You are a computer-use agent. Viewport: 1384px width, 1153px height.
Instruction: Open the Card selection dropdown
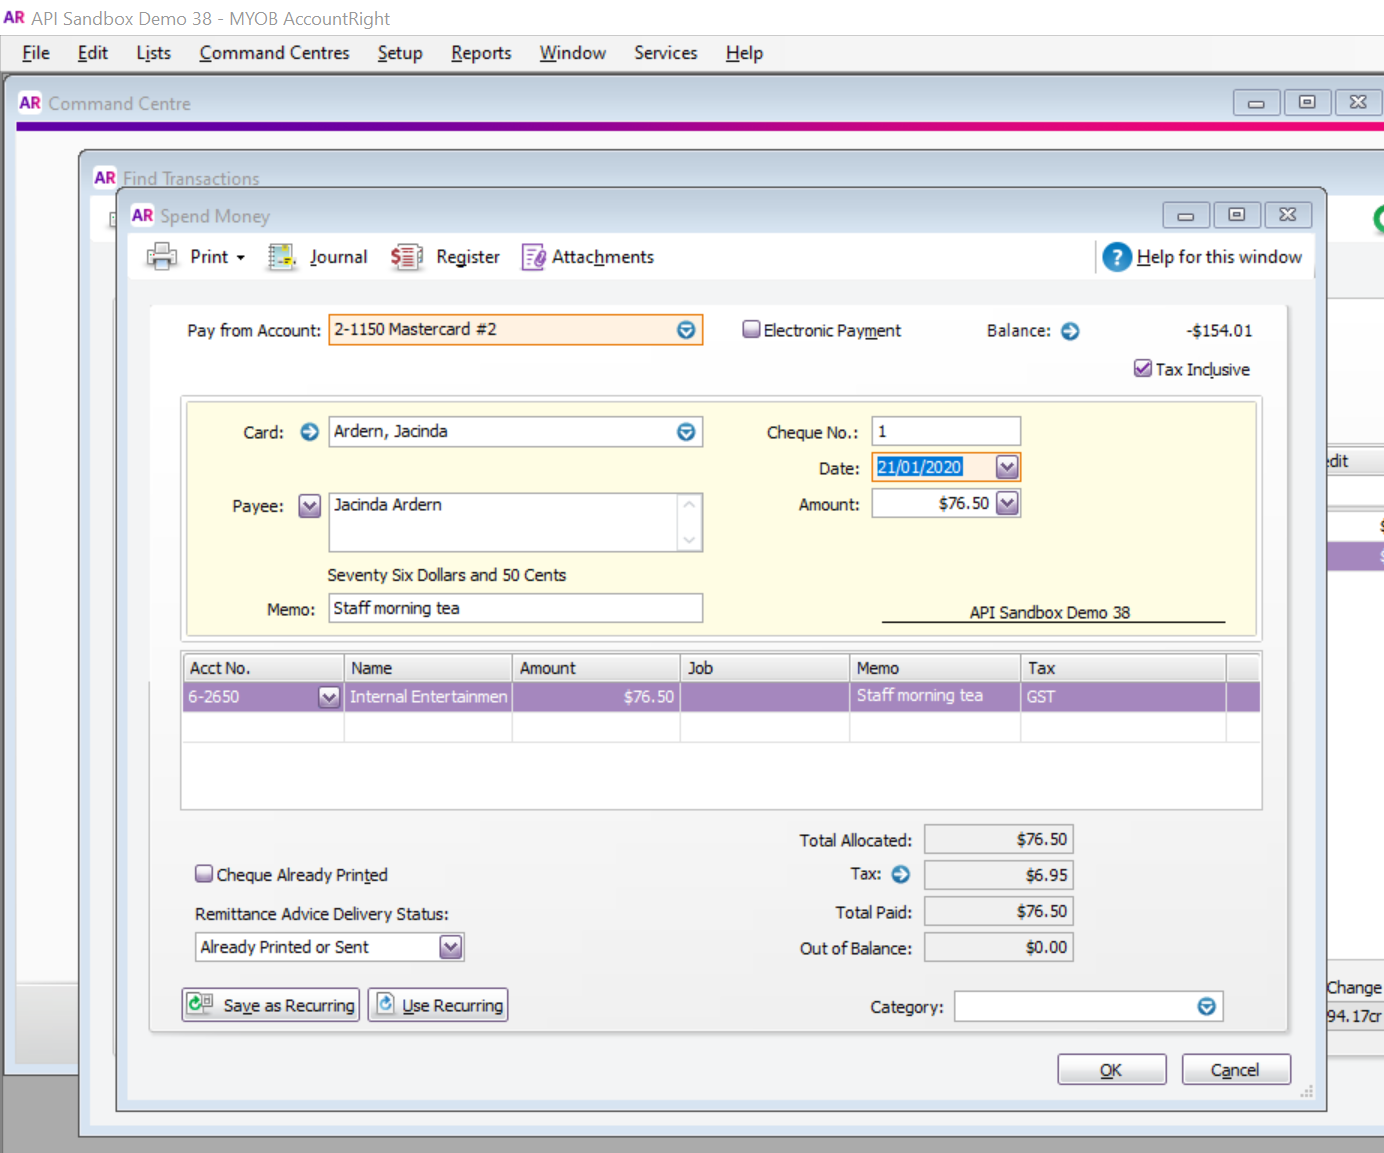(686, 432)
